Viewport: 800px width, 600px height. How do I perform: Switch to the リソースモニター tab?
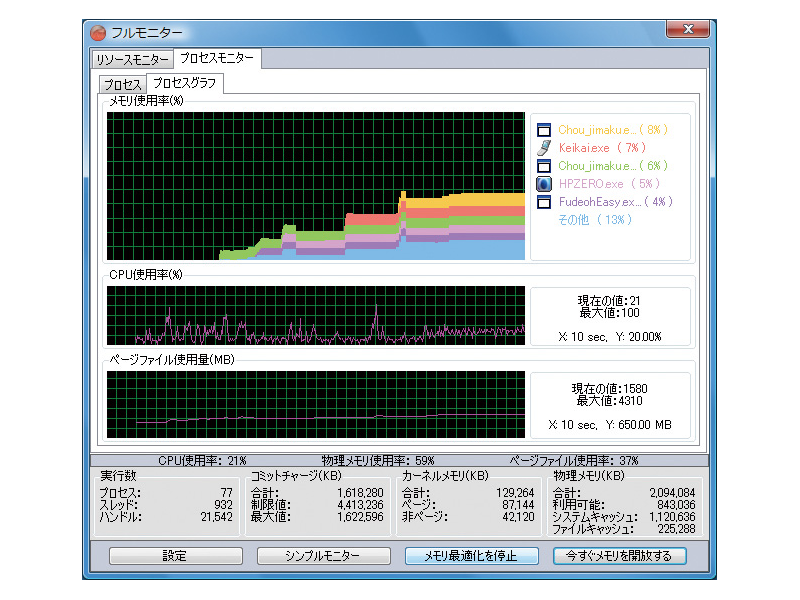coord(132,59)
